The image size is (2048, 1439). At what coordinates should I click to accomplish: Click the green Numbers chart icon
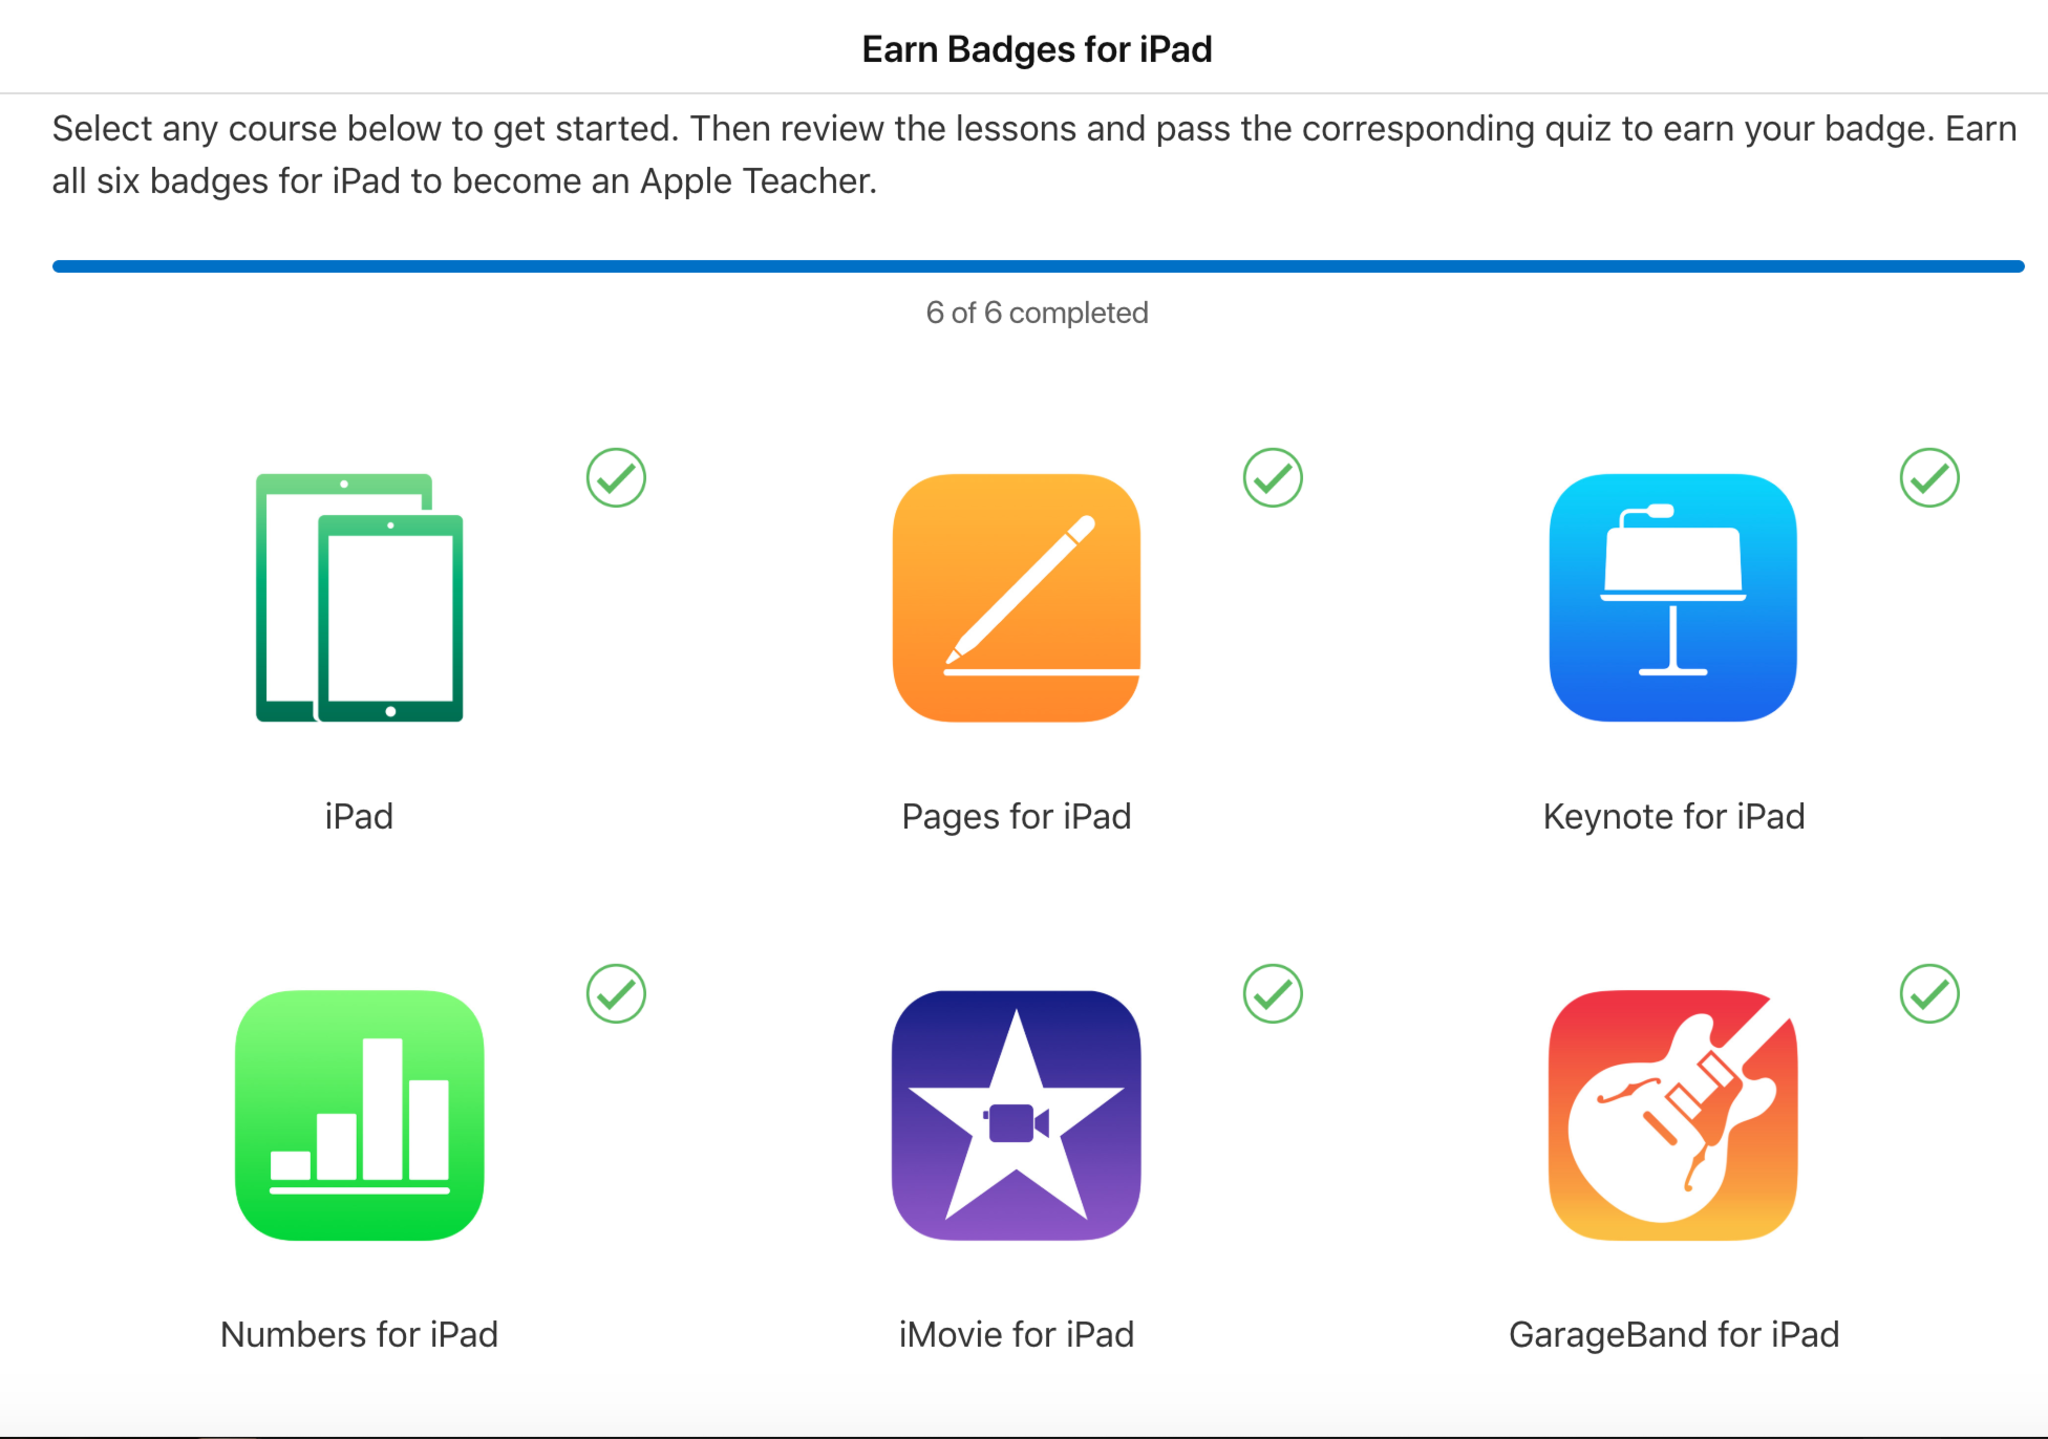[x=359, y=1115]
